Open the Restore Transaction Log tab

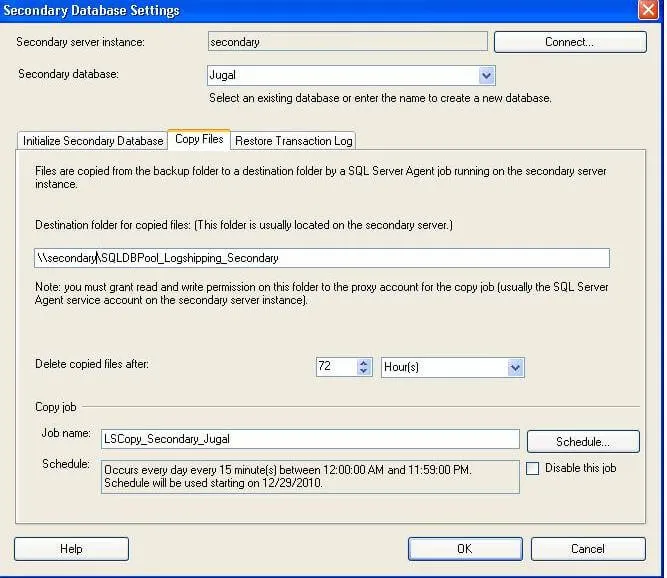294,141
